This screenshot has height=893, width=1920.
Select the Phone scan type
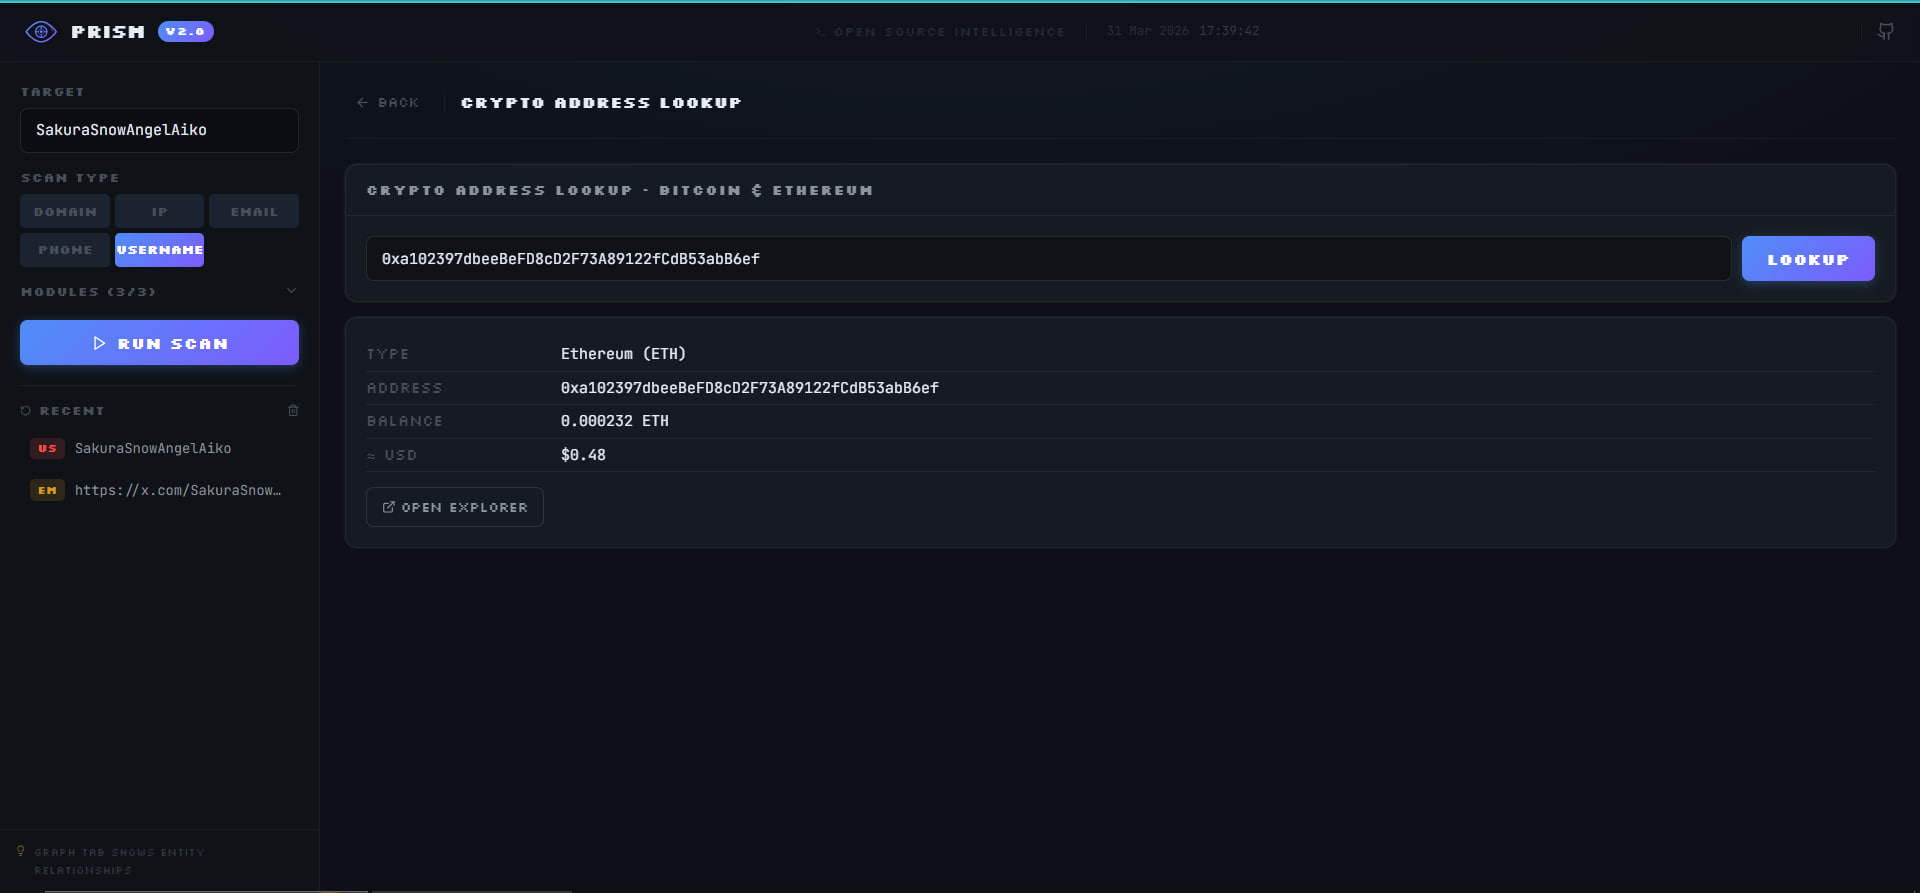(65, 250)
